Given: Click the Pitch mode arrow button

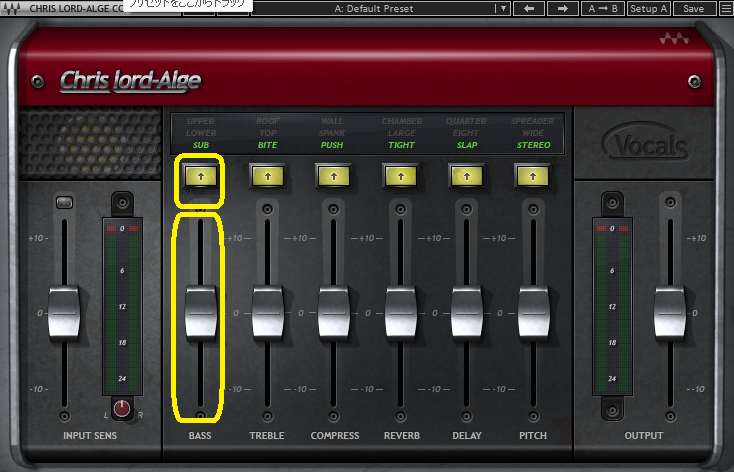Looking at the screenshot, I should point(533,176).
